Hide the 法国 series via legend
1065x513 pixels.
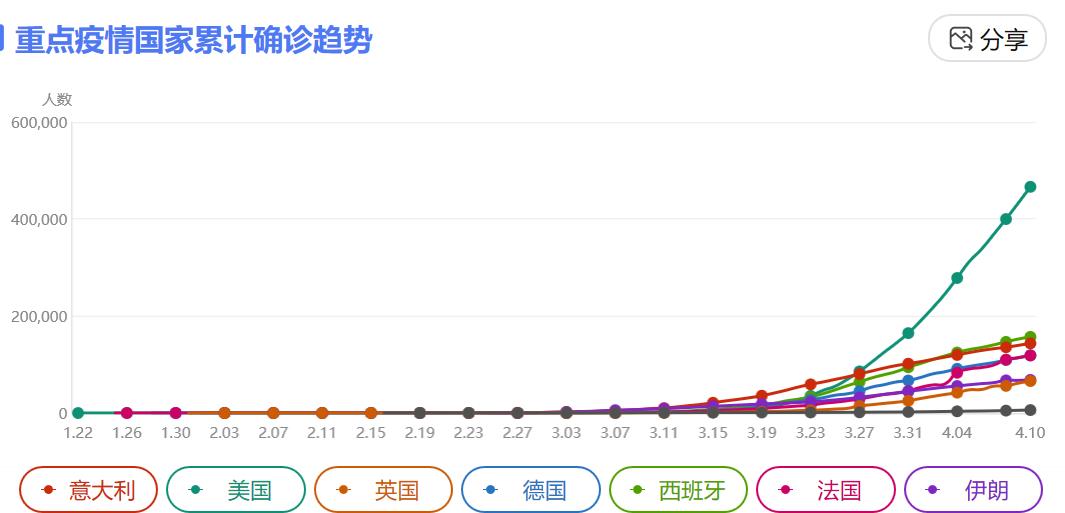click(825, 490)
